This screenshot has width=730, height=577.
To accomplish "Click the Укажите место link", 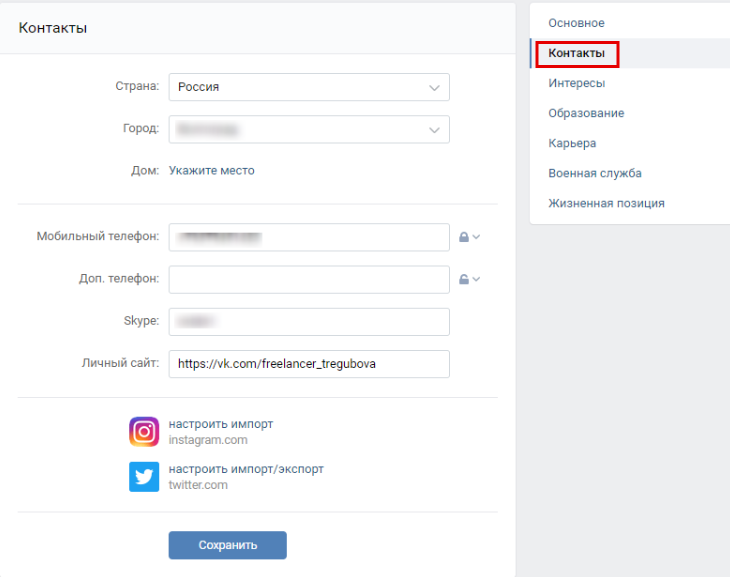I will tap(212, 171).
